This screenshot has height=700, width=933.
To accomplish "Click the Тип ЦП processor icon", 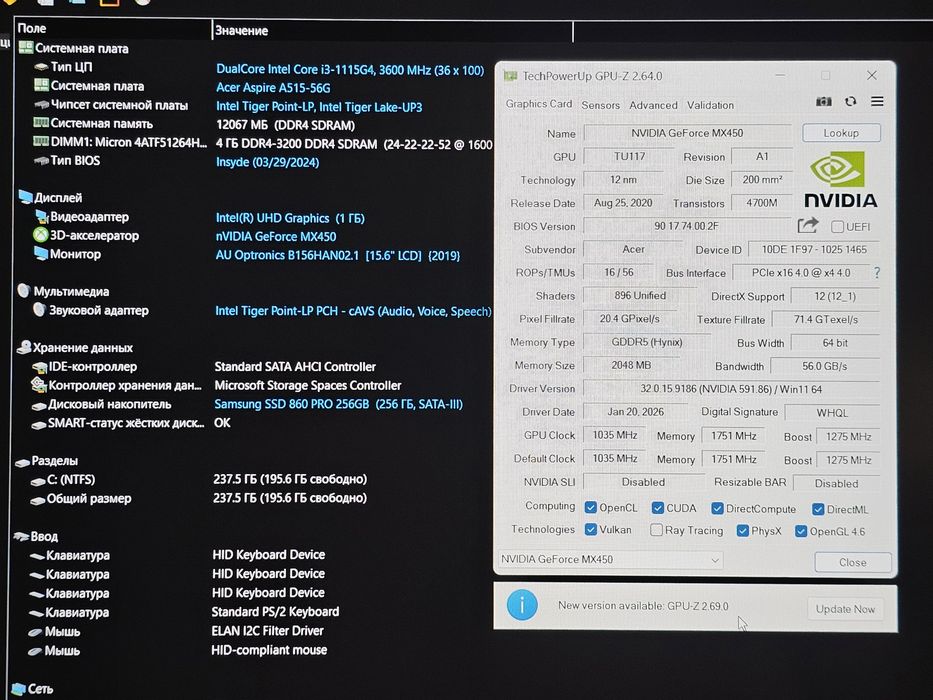I will click(x=41, y=67).
